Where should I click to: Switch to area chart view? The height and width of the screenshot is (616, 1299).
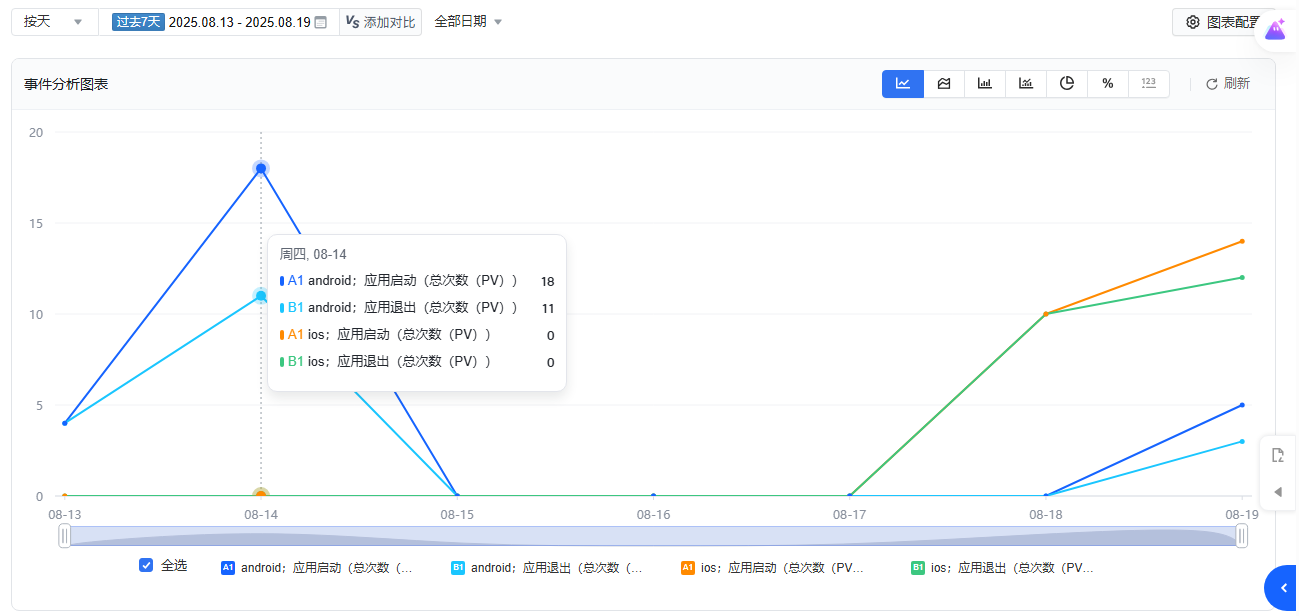pyautogui.click(x=944, y=84)
